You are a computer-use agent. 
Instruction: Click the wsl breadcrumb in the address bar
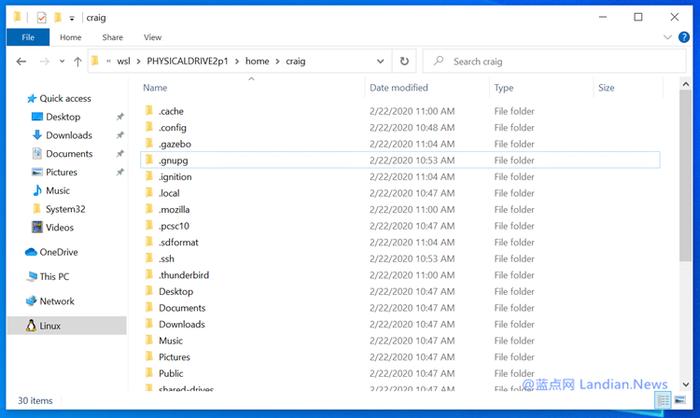coord(123,61)
